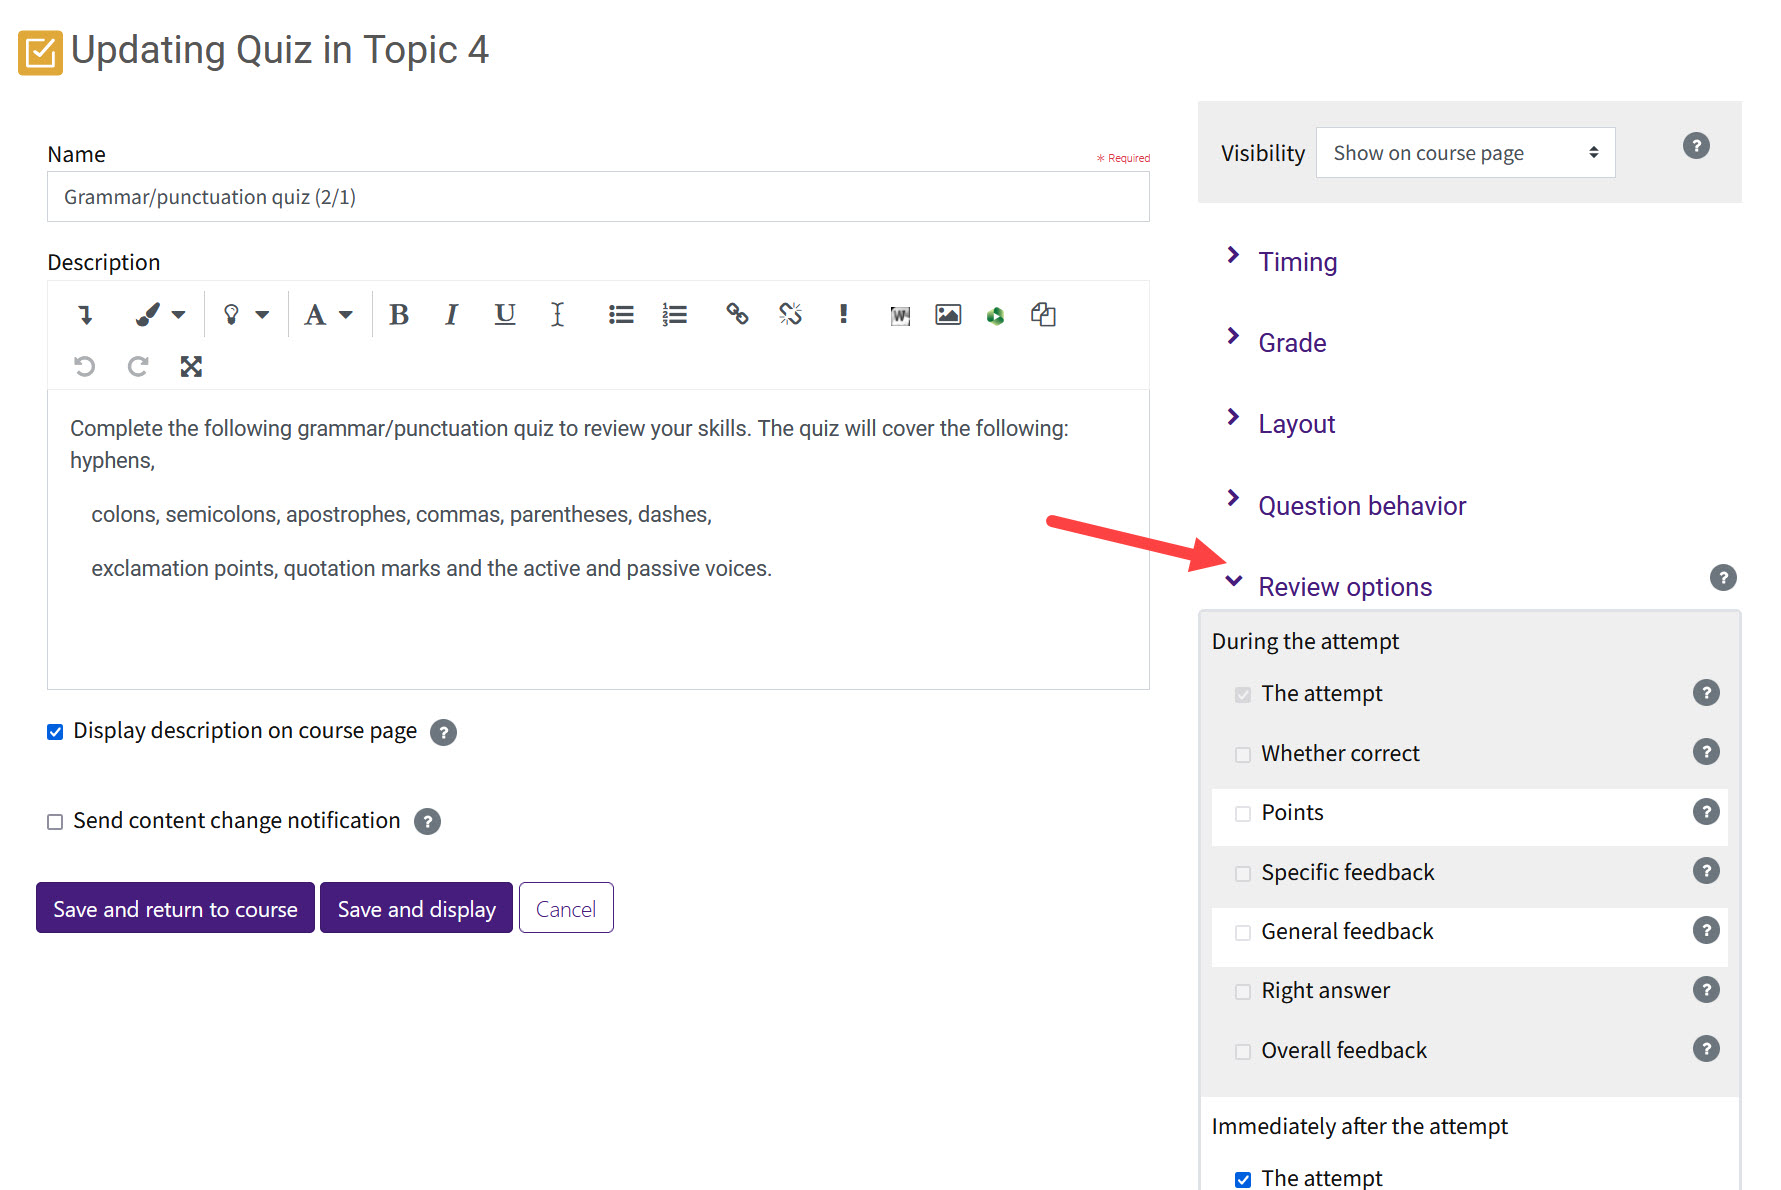Open help for Overall feedback option
This screenshot has width=1781, height=1190.
[1706, 1049]
